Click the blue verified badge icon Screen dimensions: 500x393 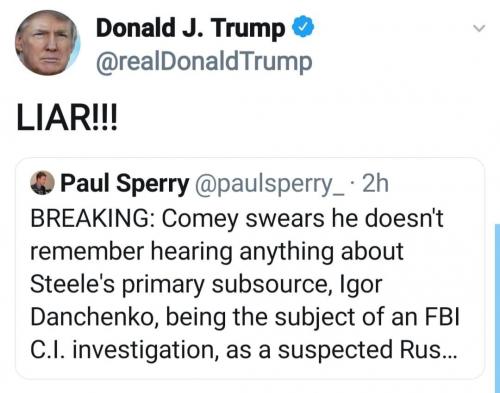click(303, 28)
